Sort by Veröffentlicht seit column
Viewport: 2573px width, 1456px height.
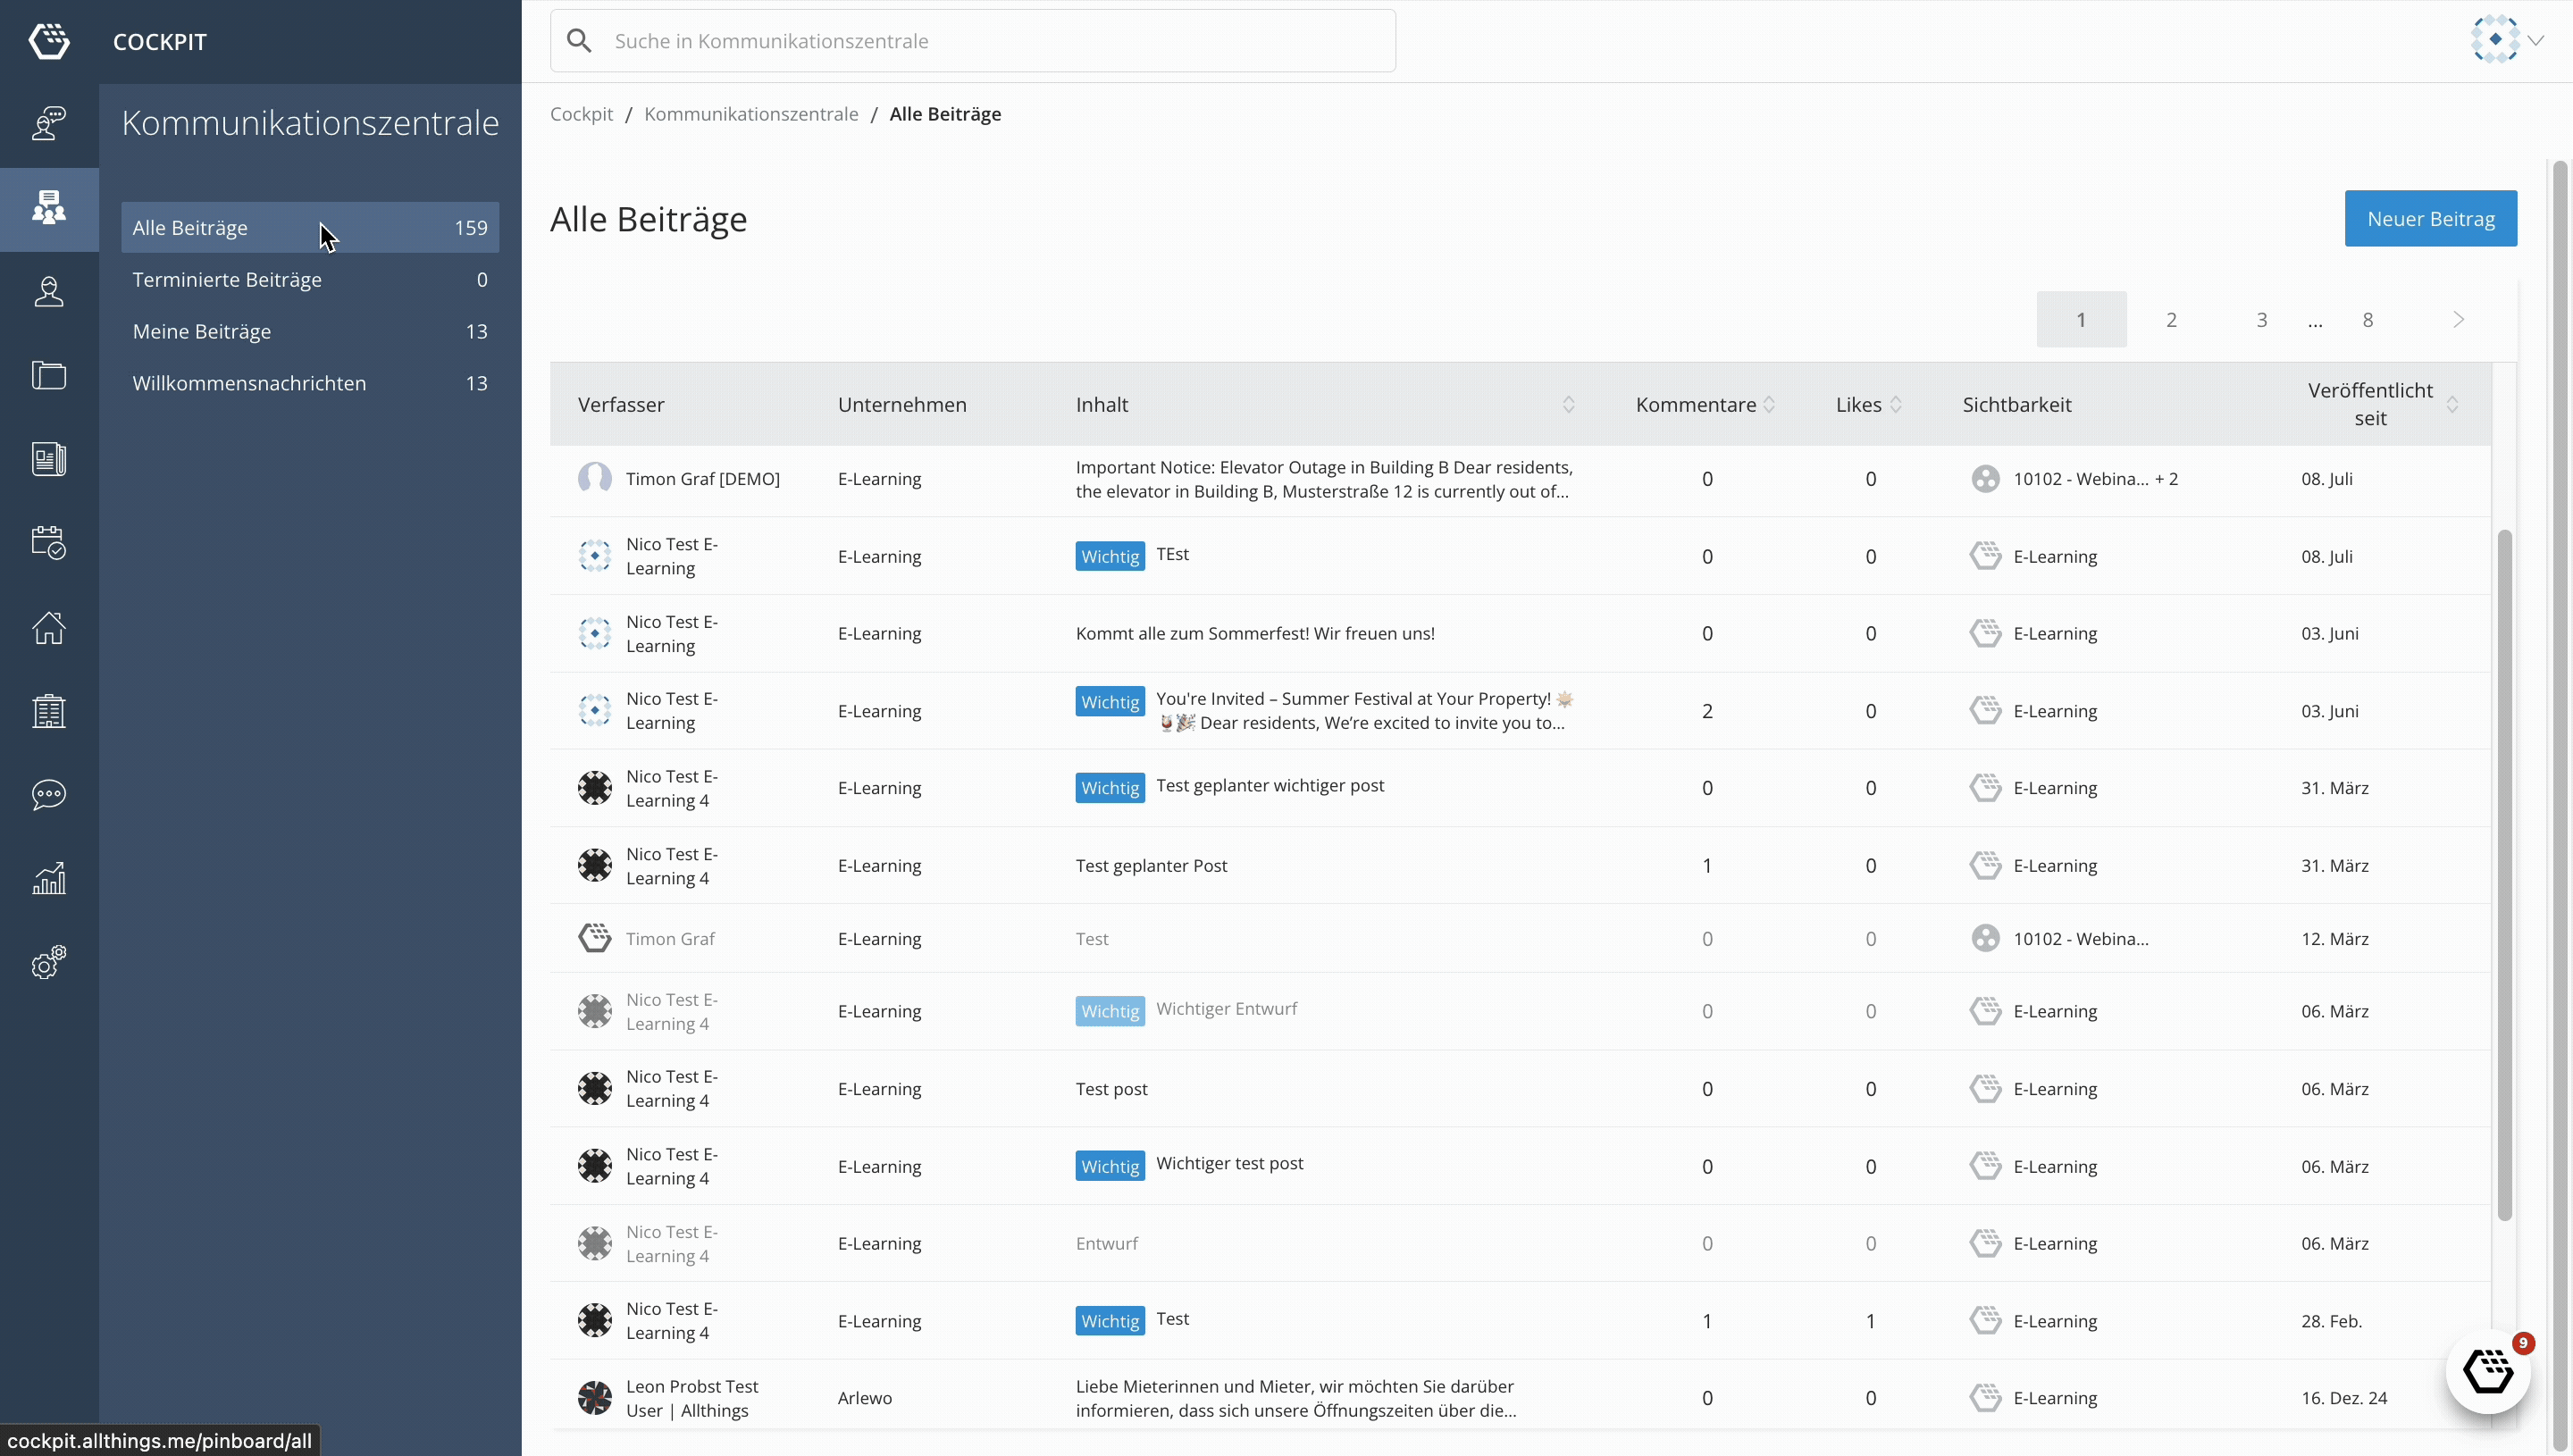(x=2452, y=405)
